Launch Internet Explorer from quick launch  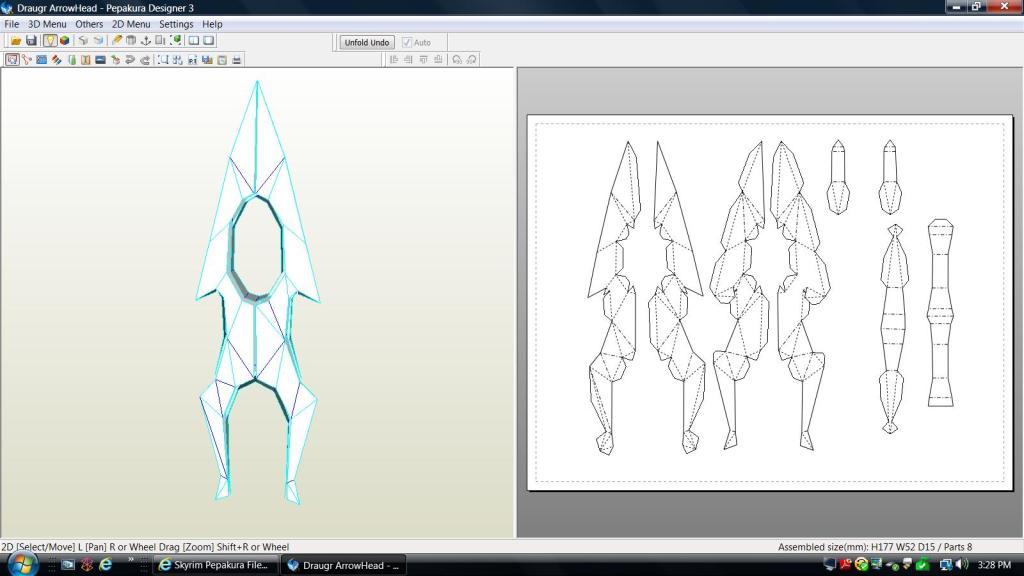click(x=105, y=565)
